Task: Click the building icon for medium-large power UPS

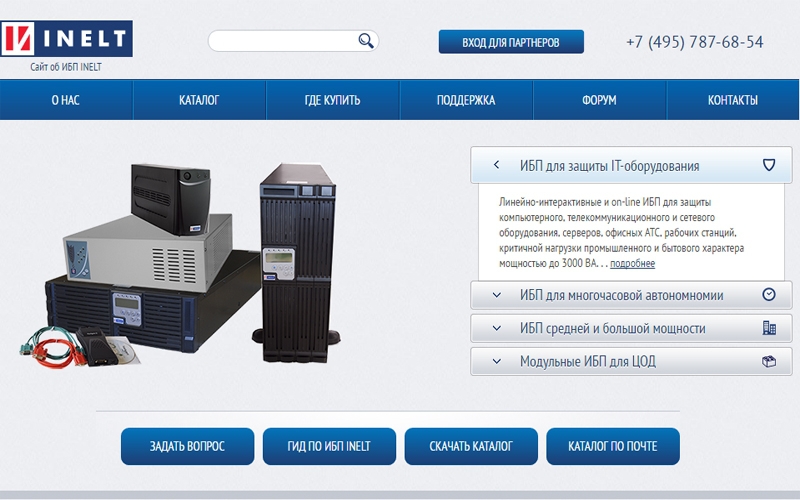Action: coord(768,328)
